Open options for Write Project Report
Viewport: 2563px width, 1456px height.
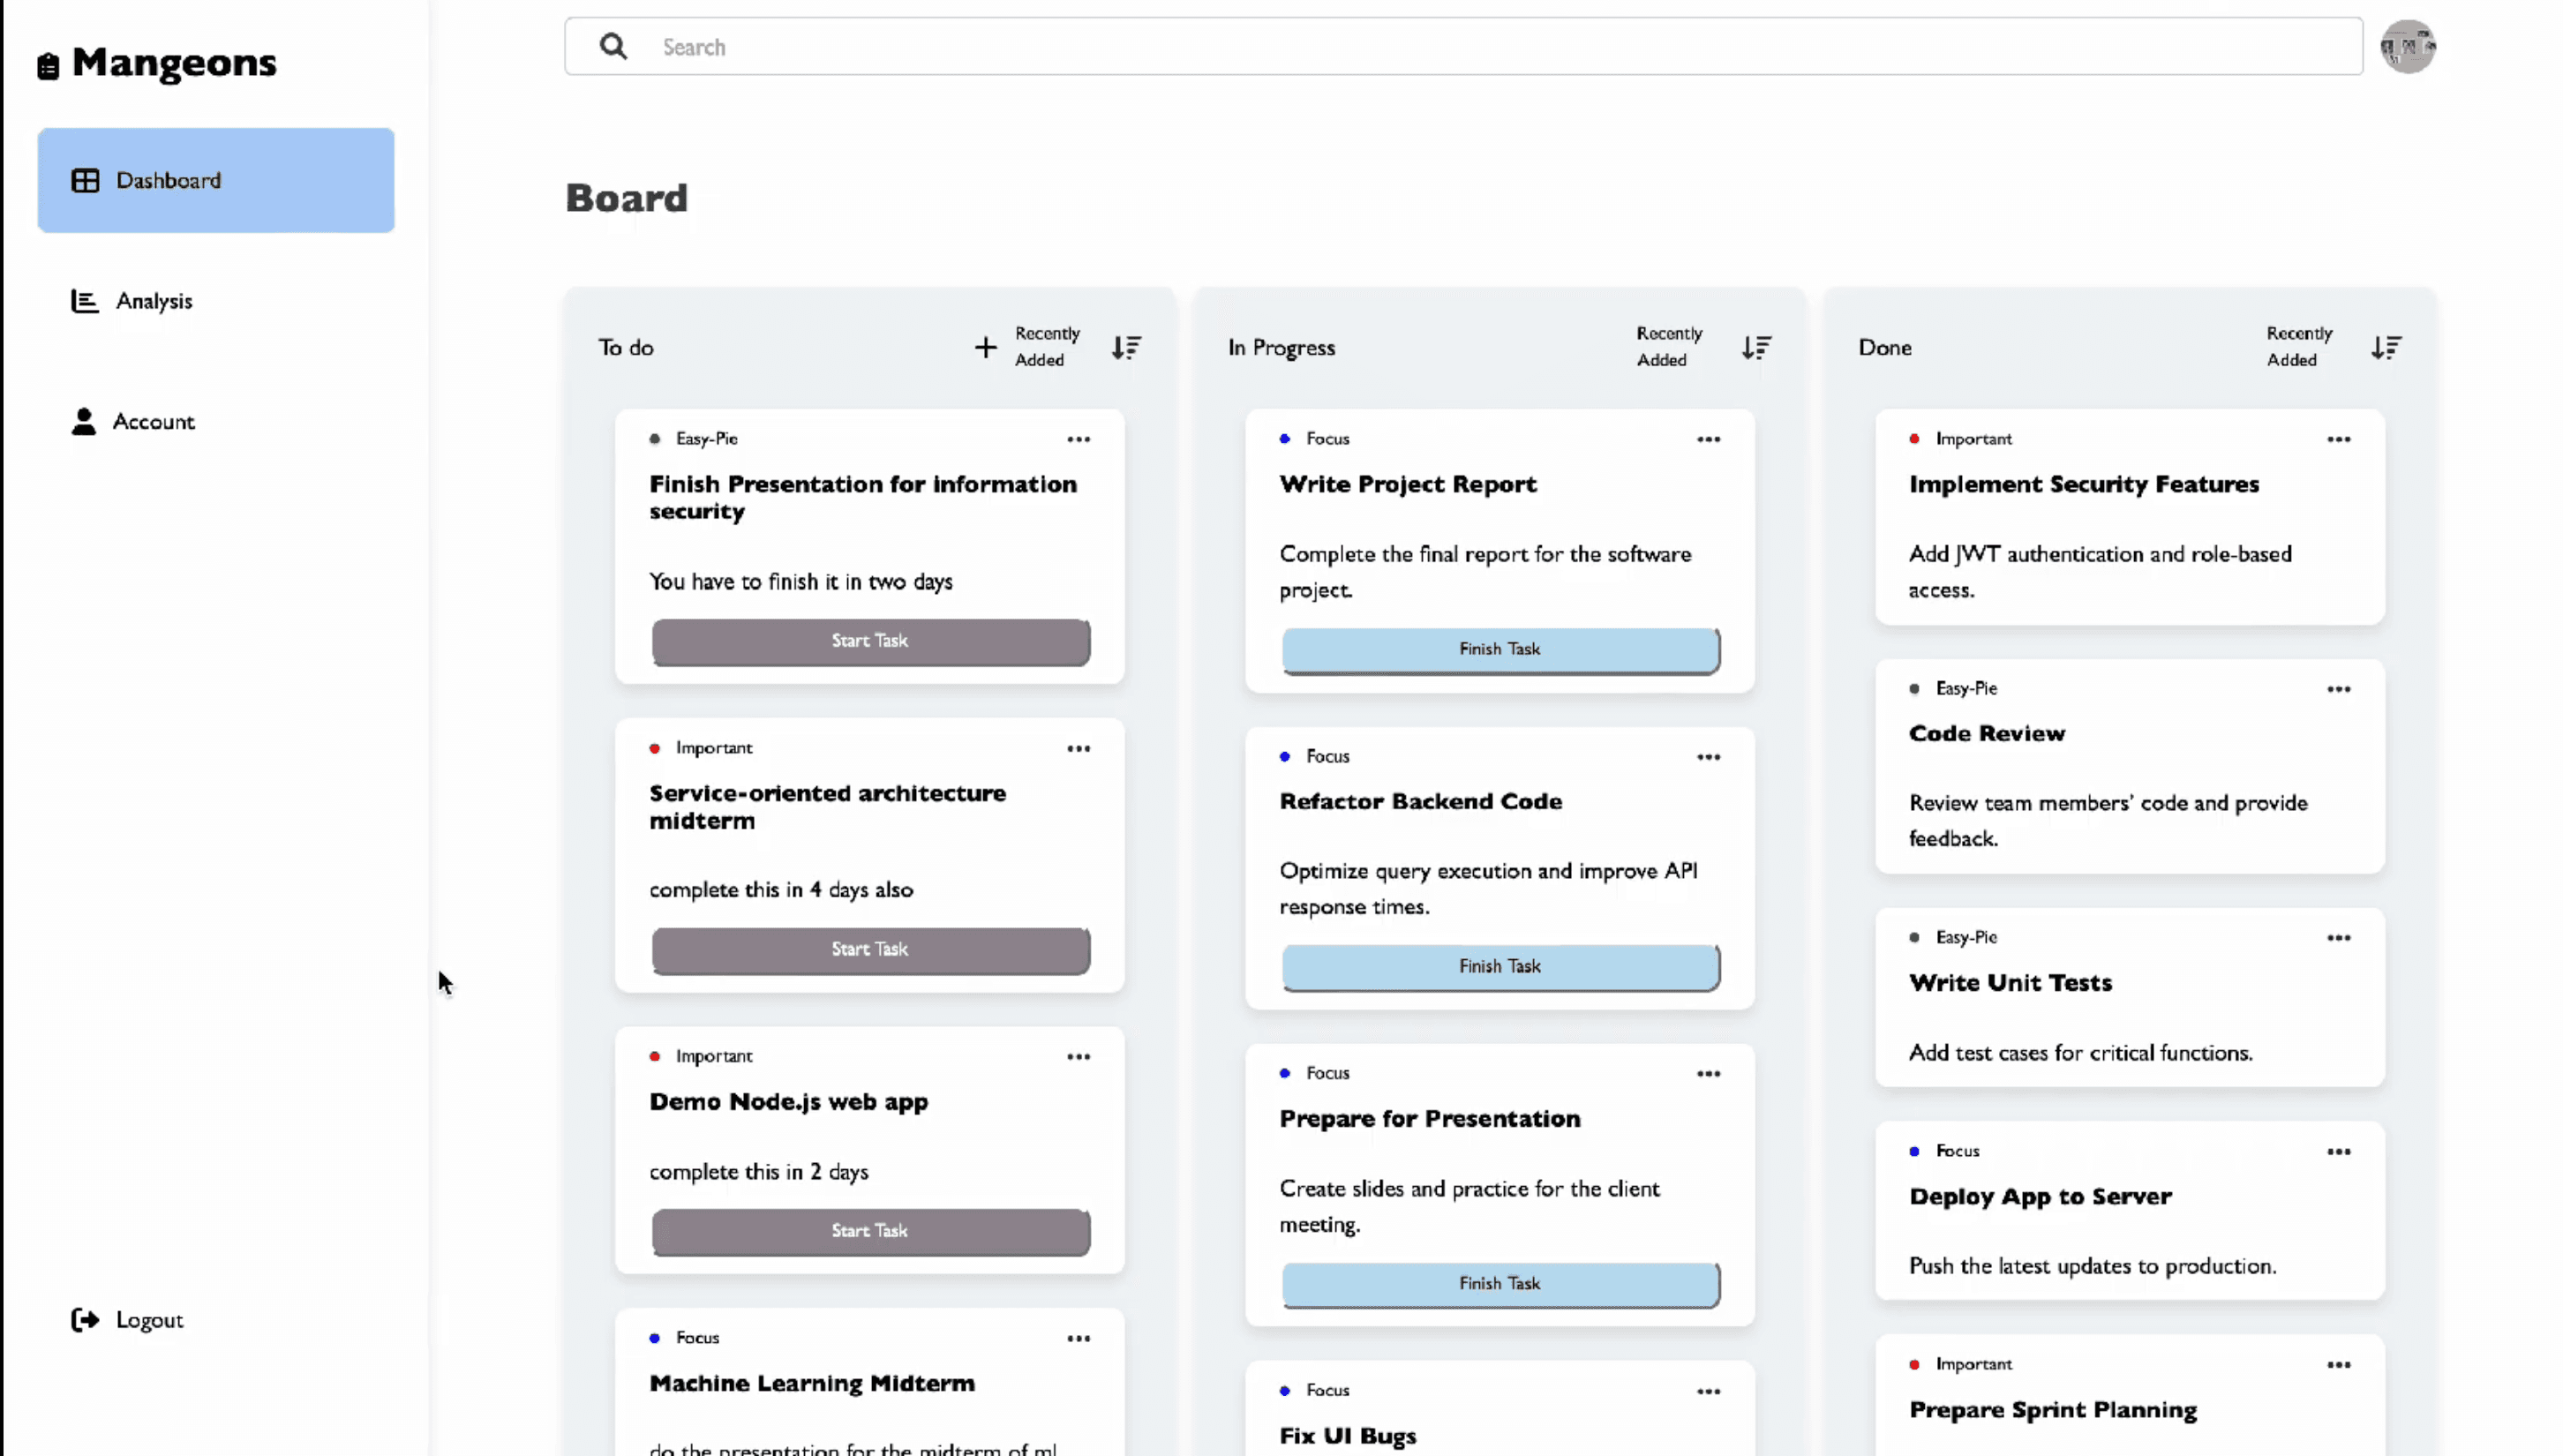(1708, 439)
